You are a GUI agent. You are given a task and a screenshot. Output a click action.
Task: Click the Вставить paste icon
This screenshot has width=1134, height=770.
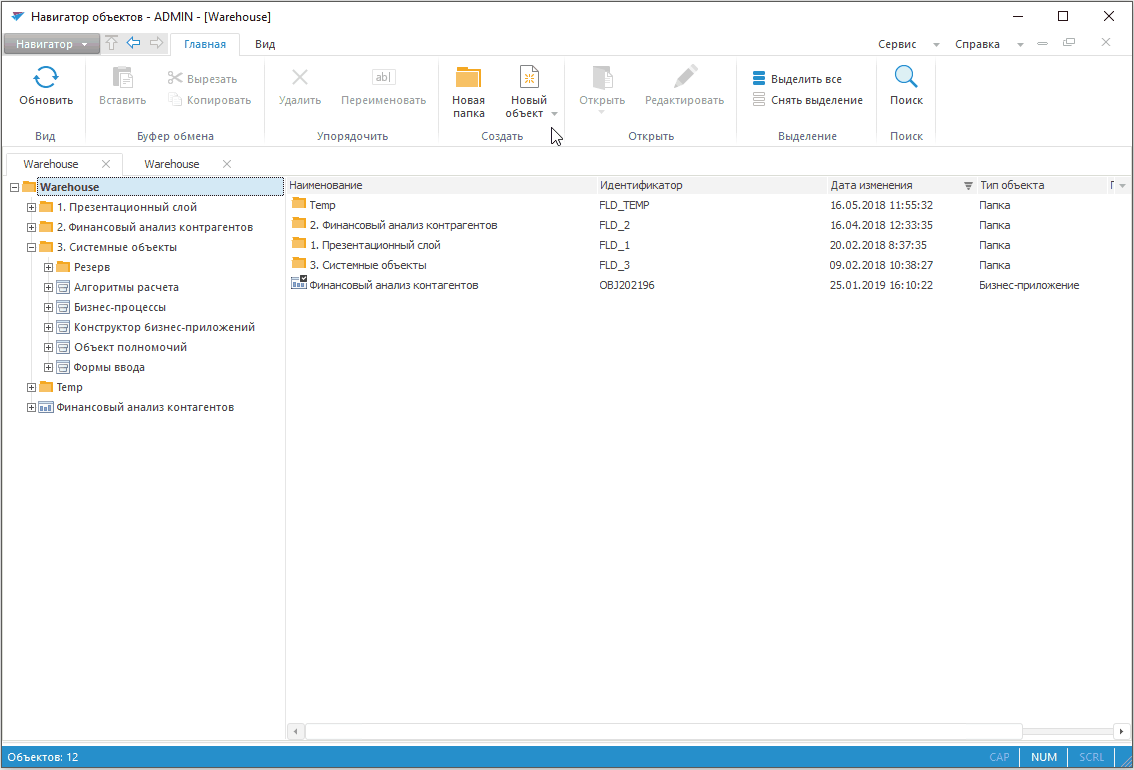[122, 77]
